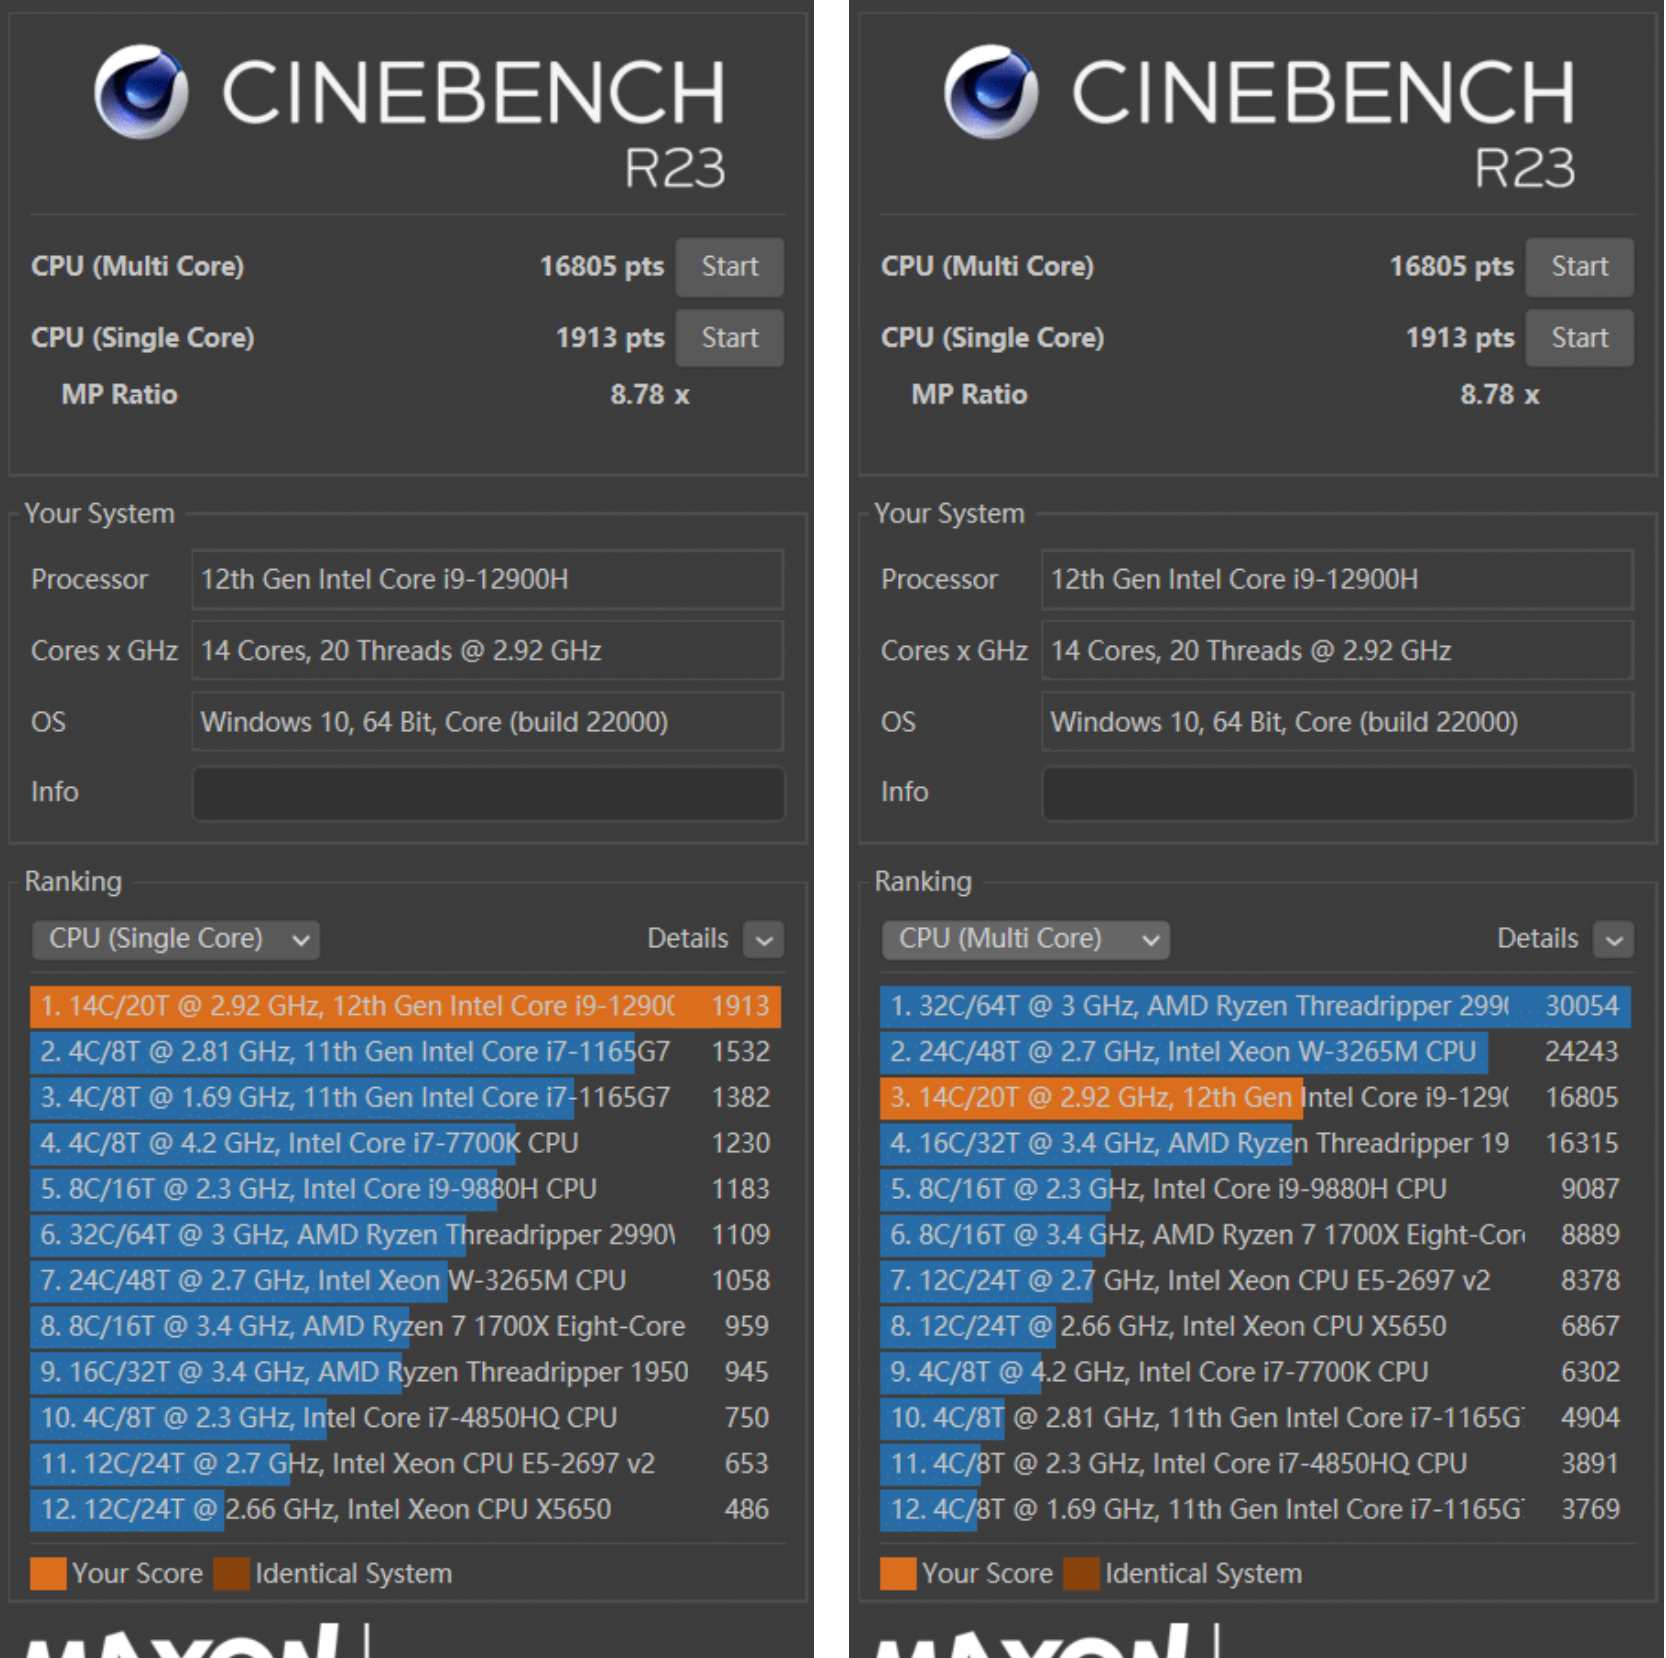Click the OS field in left window

click(488, 722)
